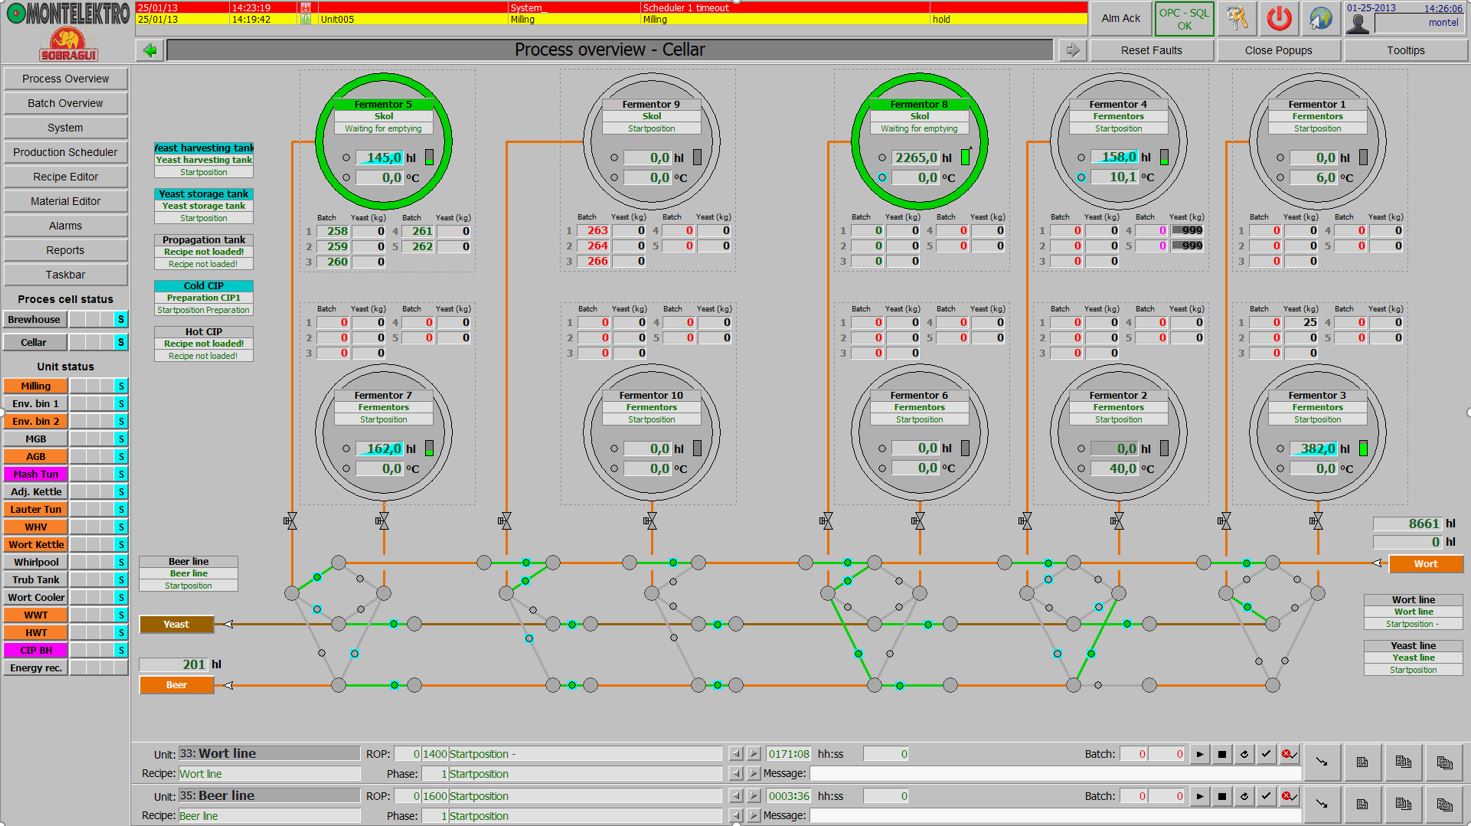This screenshot has width=1471, height=826.
Task: Click the Wort line Message input field
Action: point(1055,774)
